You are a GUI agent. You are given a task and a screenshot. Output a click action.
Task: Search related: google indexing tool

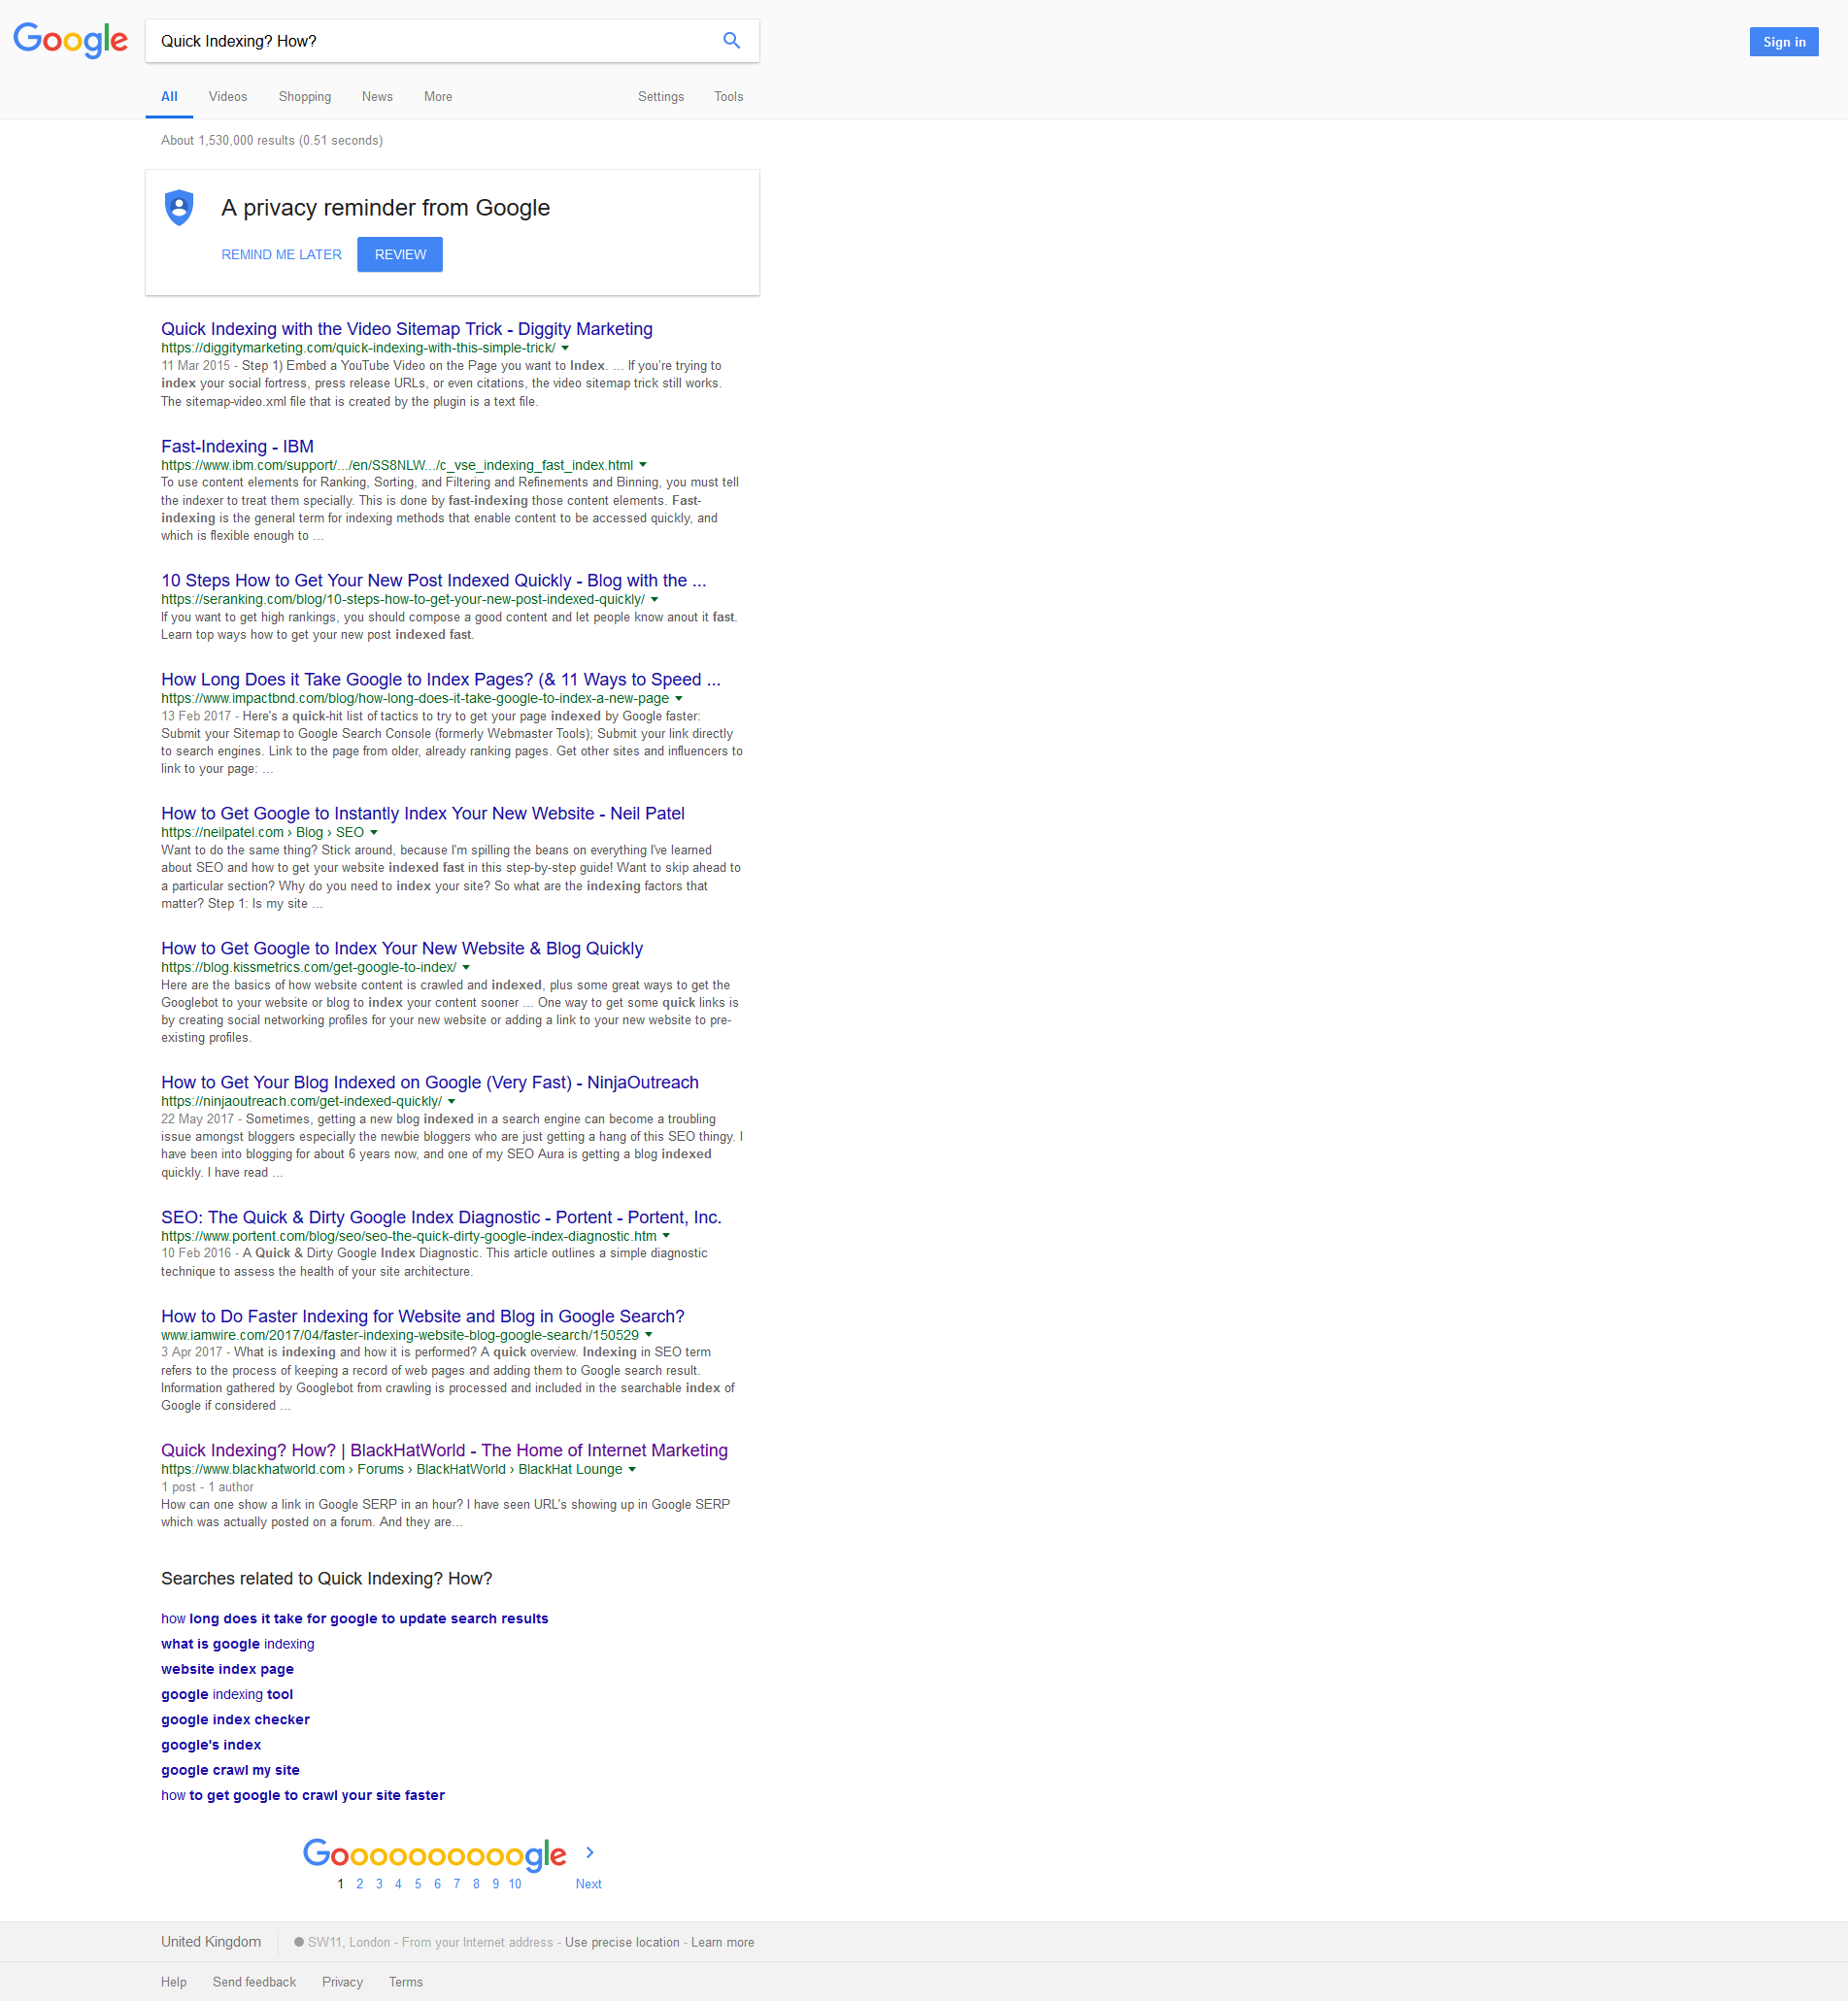pyautogui.click(x=227, y=1694)
